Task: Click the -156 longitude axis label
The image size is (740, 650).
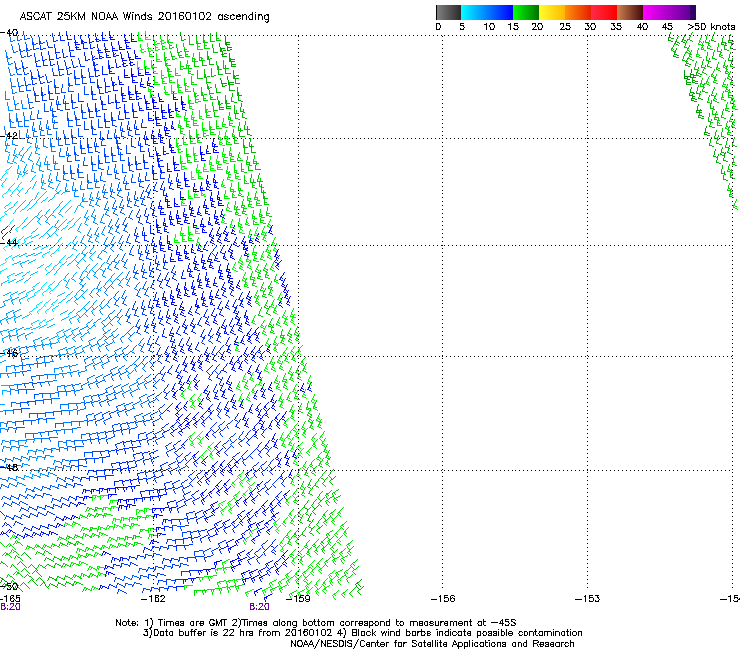Action: [443, 599]
